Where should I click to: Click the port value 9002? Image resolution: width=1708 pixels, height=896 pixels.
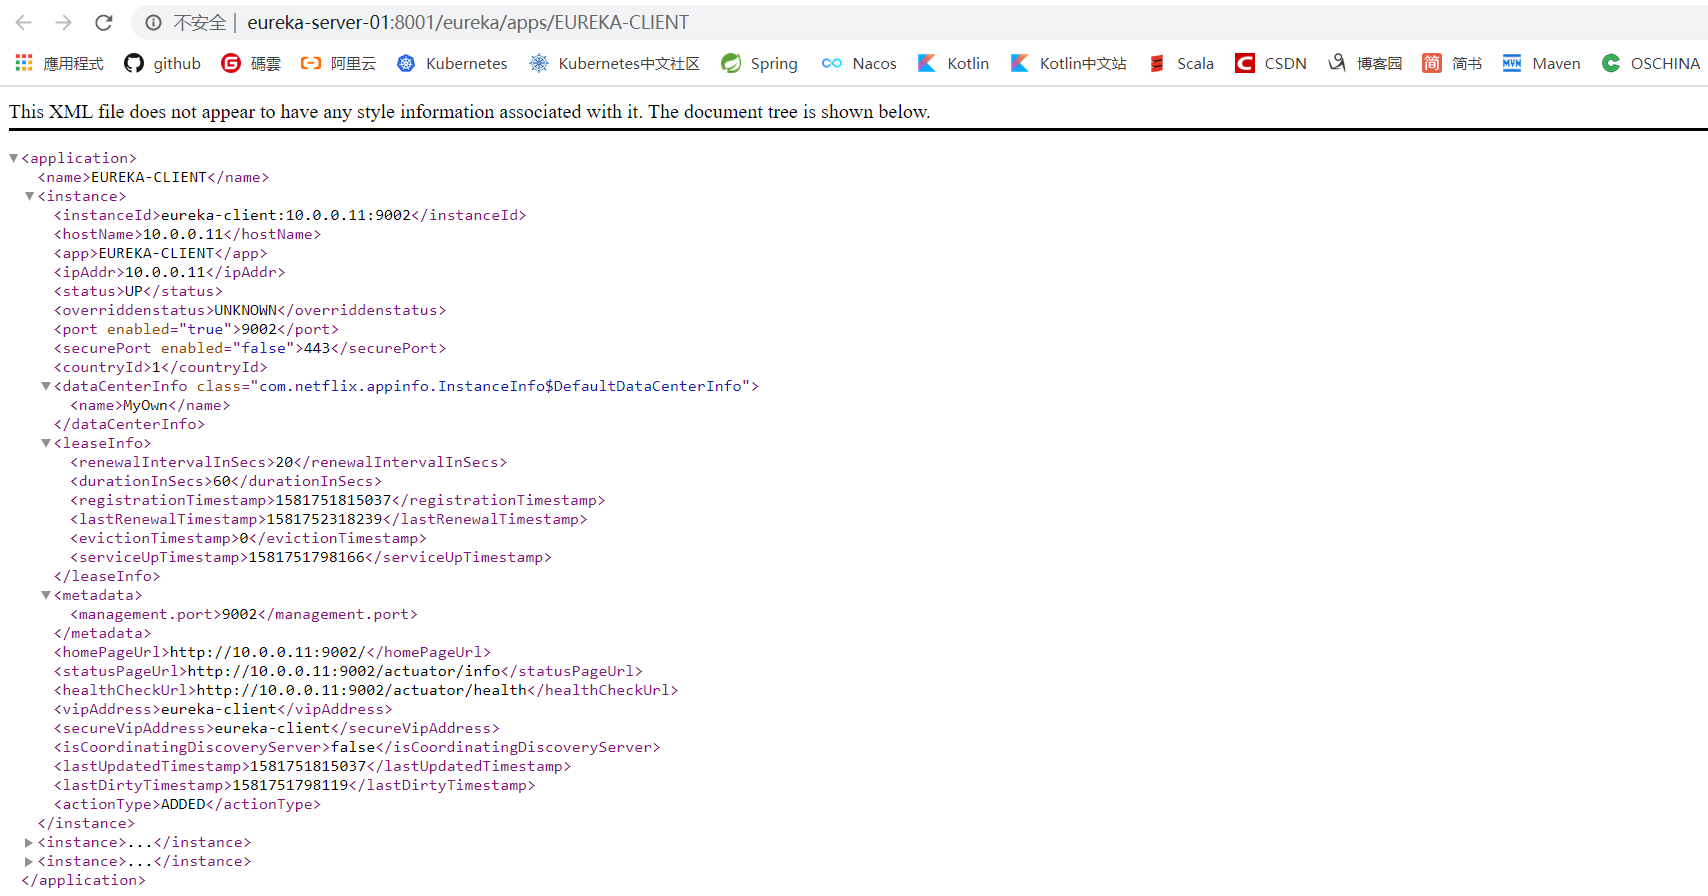pos(259,329)
